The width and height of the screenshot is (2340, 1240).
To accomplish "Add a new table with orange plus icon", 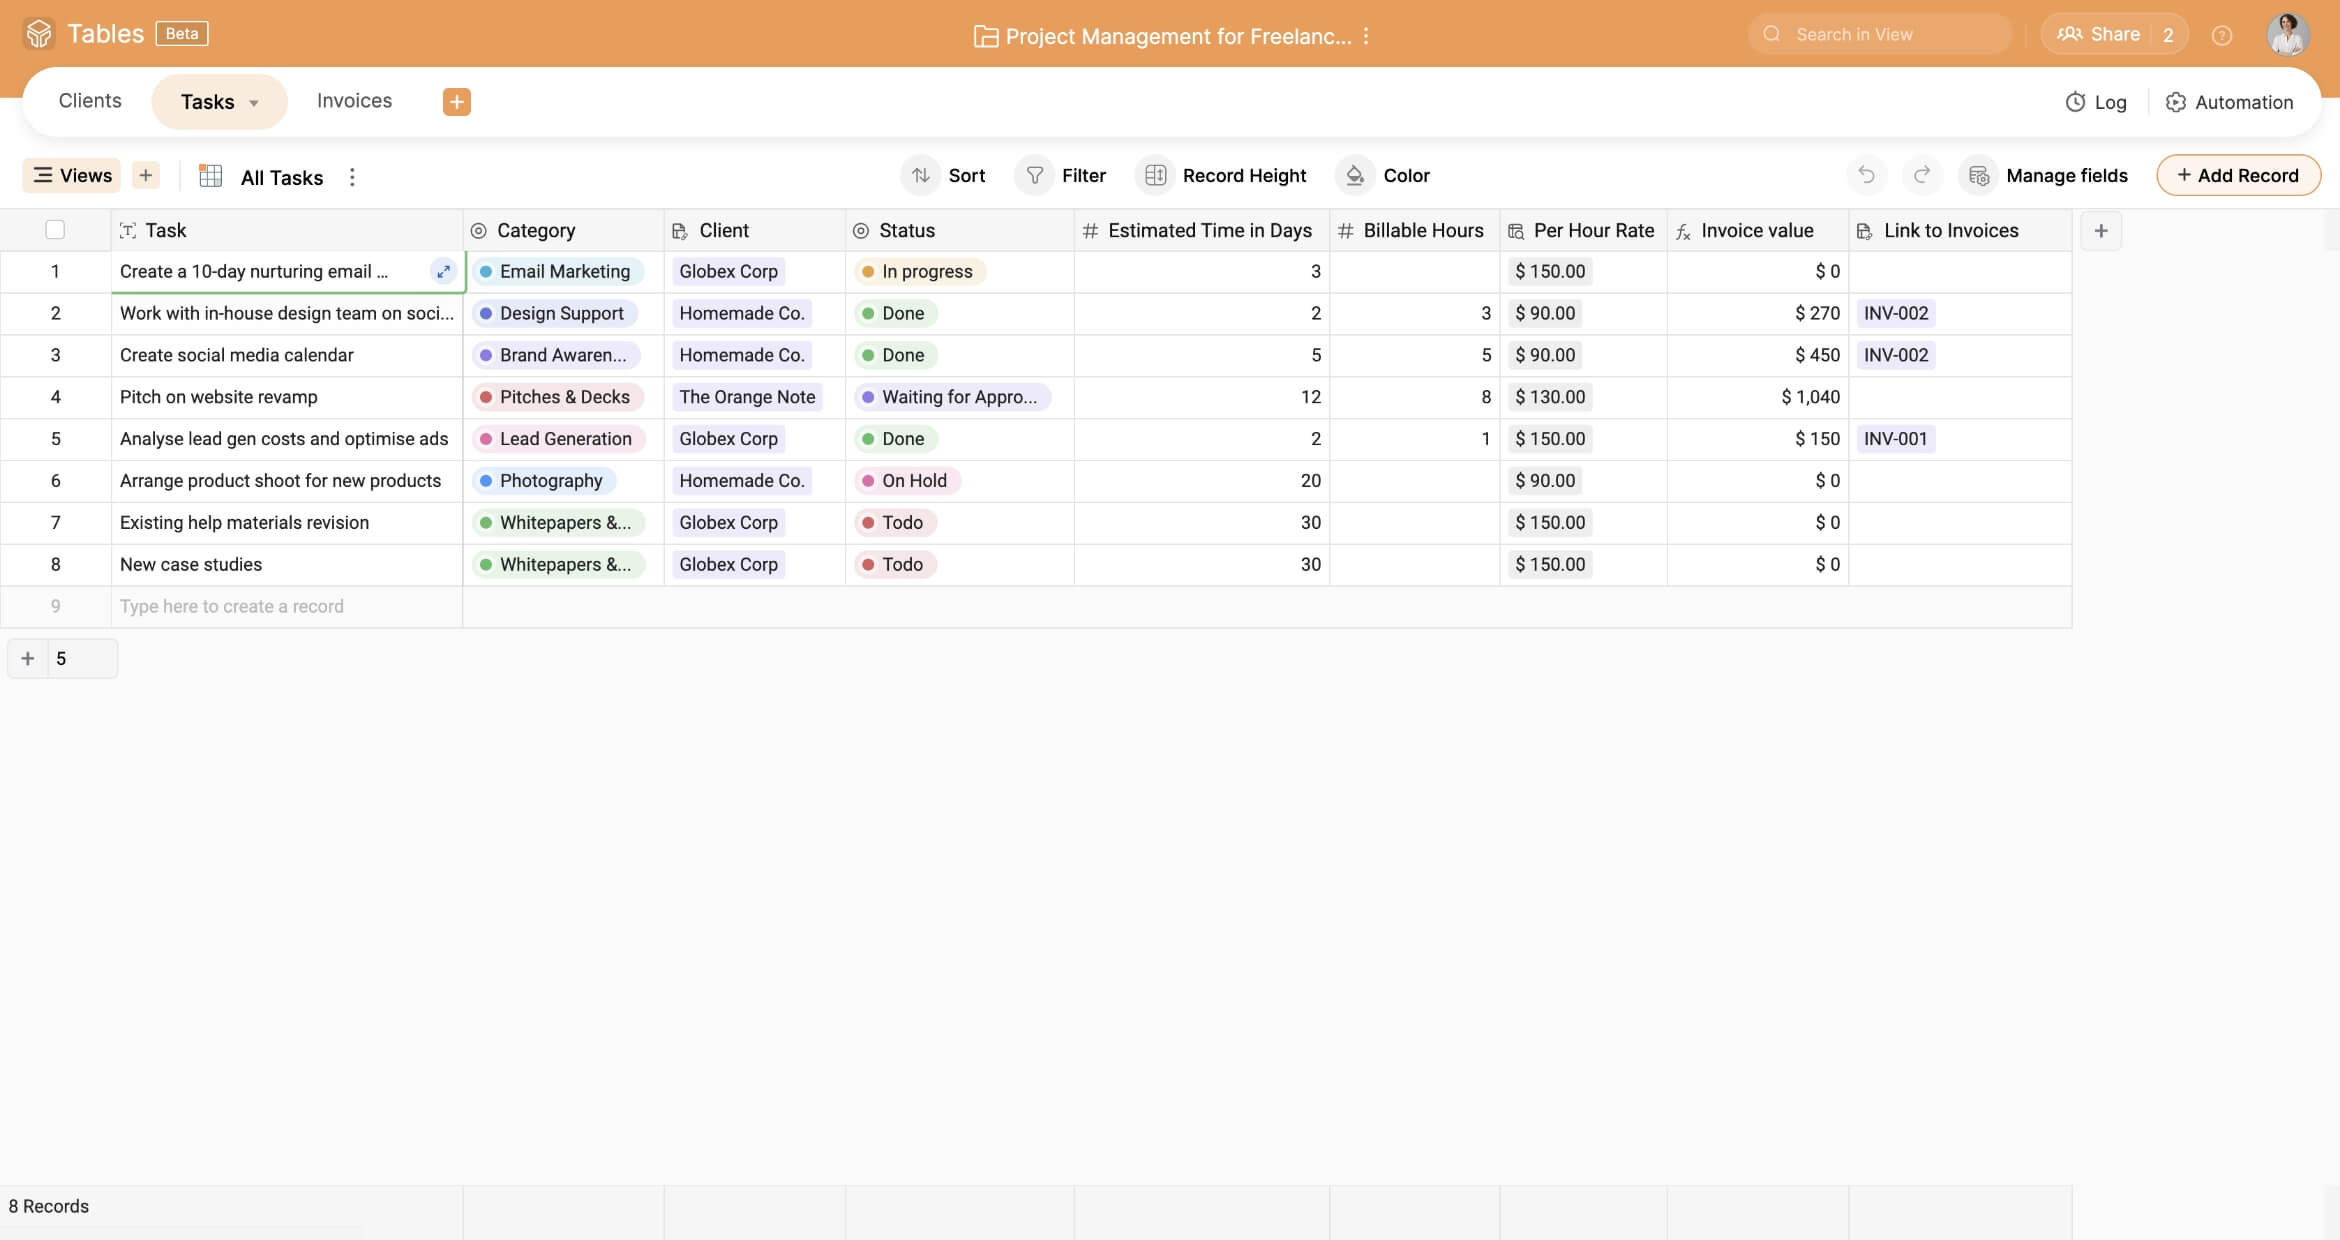I will pyautogui.click(x=456, y=101).
